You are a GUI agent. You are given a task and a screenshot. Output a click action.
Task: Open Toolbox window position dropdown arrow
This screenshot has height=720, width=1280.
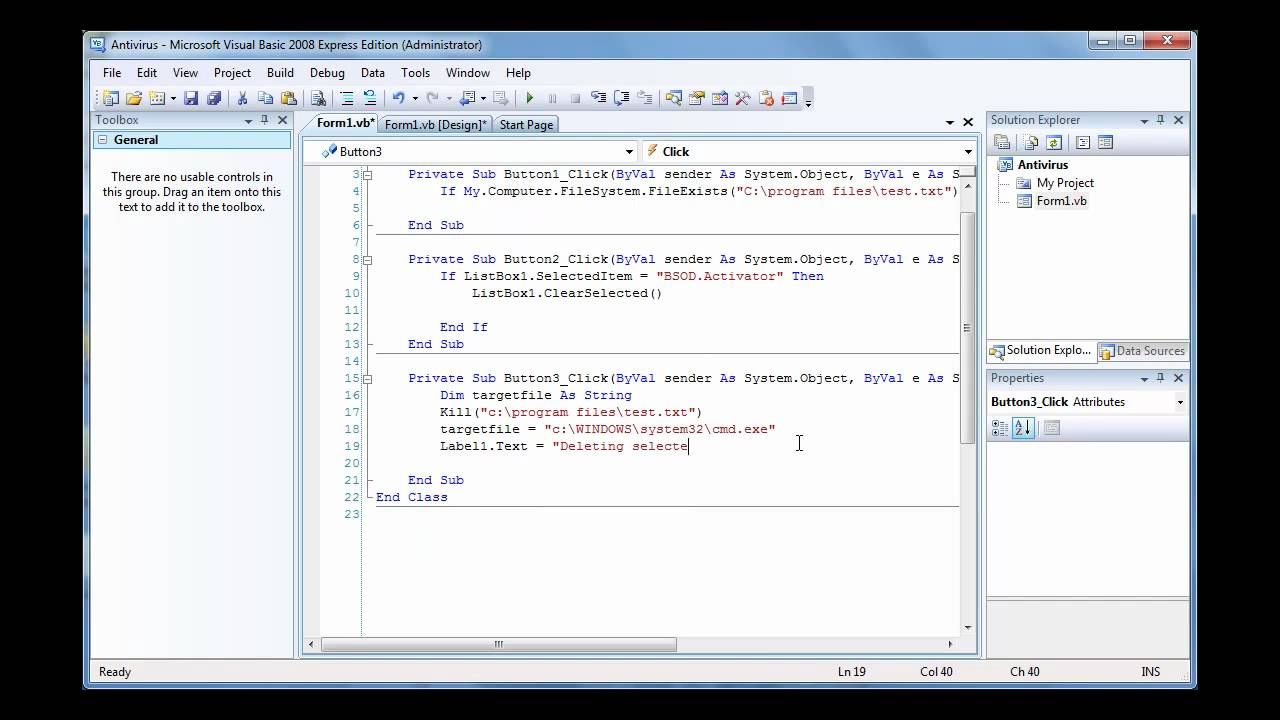(x=249, y=121)
